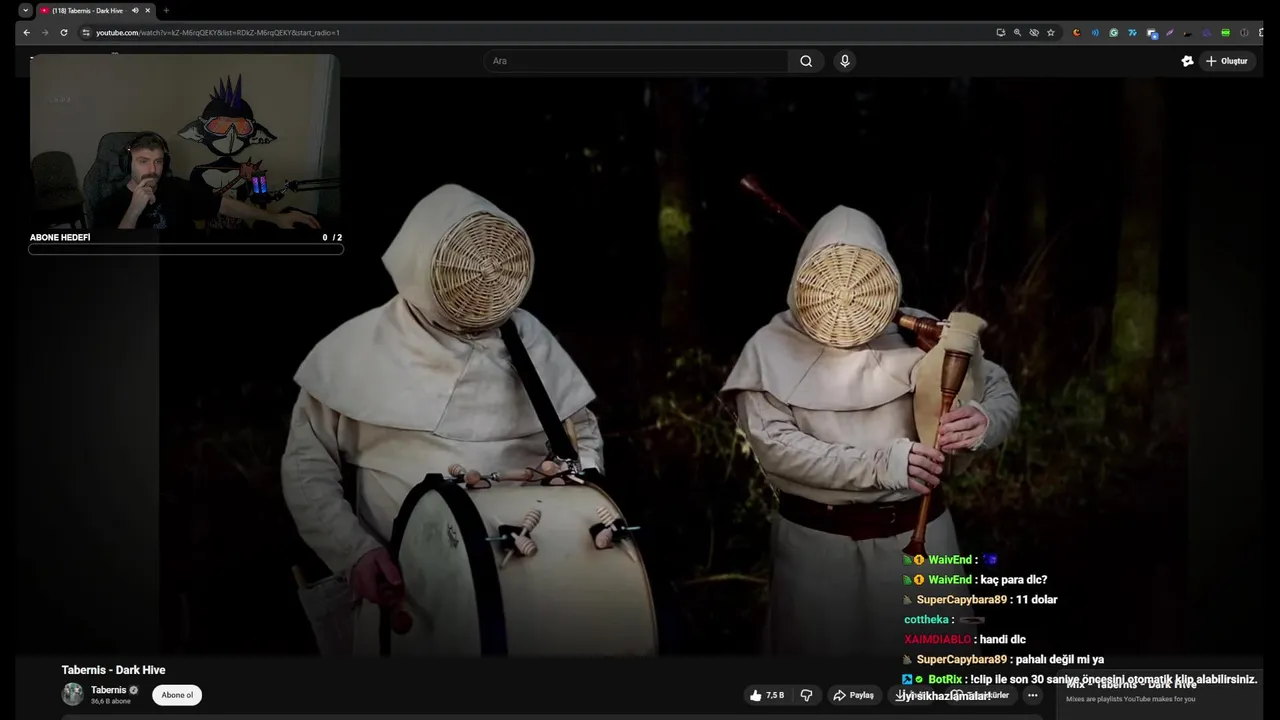Click the streamer webcam overlay
The image size is (1280, 720).
pos(185,142)
